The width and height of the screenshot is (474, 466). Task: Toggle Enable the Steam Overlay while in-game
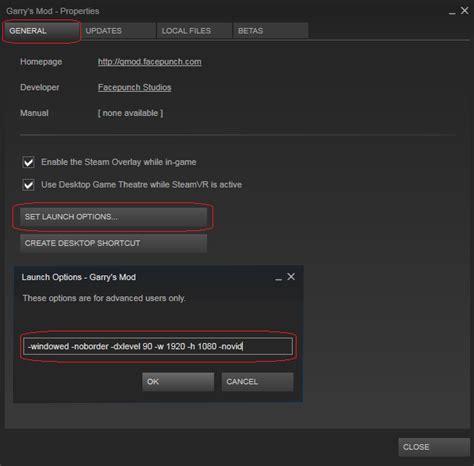tap(28, 162)
